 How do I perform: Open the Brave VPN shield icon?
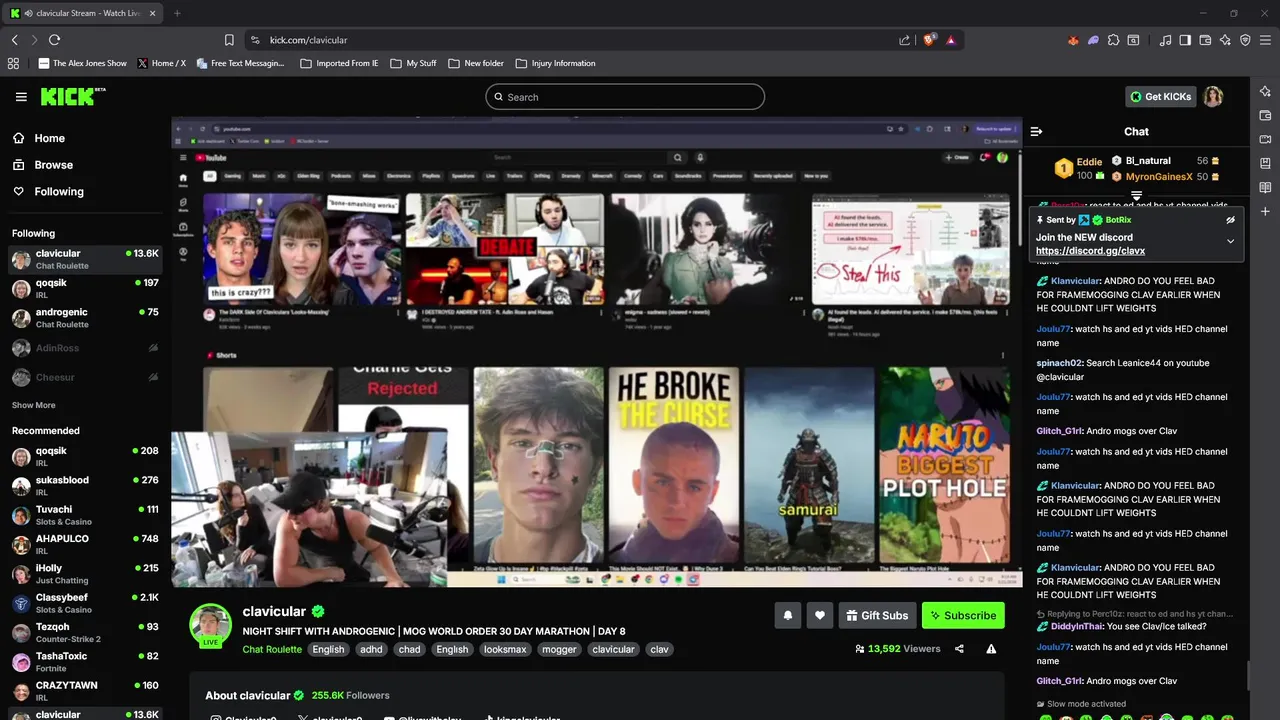[1245, 40]
